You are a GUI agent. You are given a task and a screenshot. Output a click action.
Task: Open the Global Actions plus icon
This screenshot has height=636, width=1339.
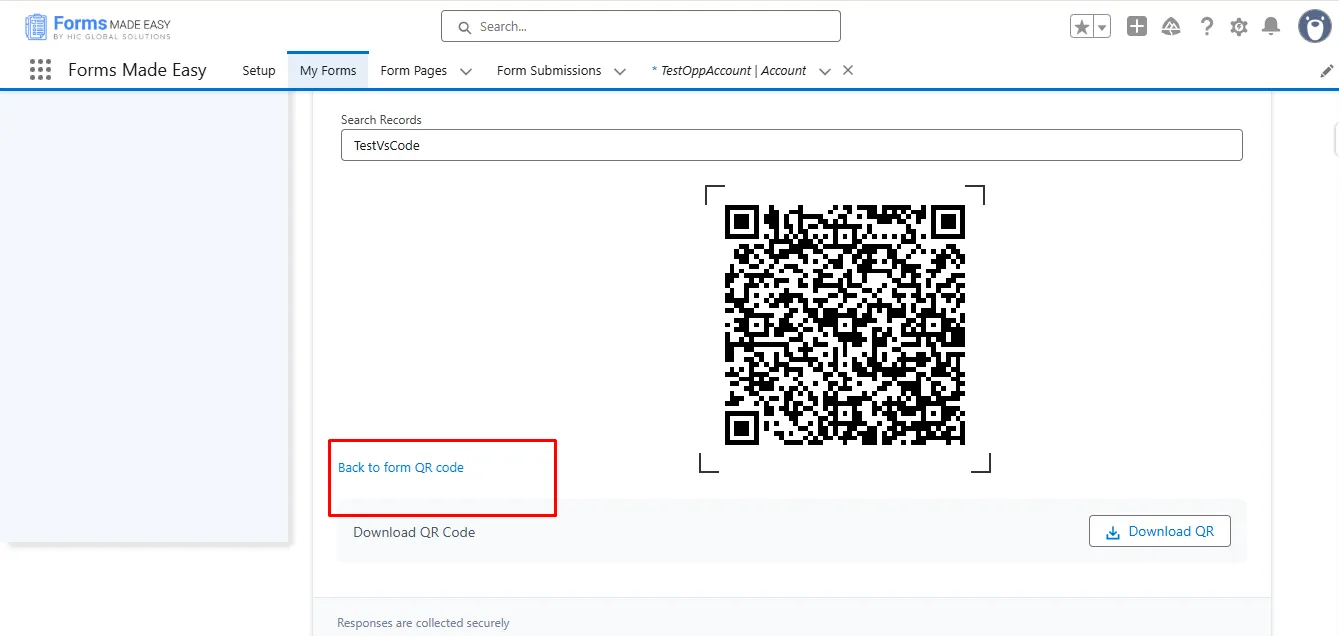(1137, 27)
